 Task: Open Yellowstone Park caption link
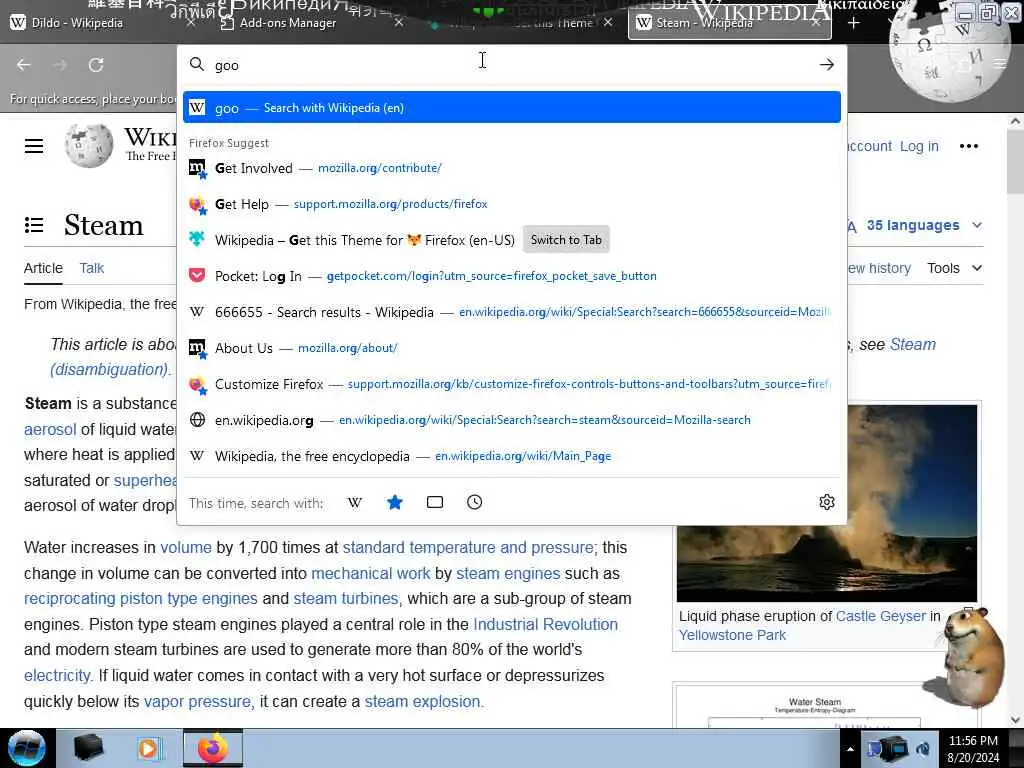(x=732, y=635)
